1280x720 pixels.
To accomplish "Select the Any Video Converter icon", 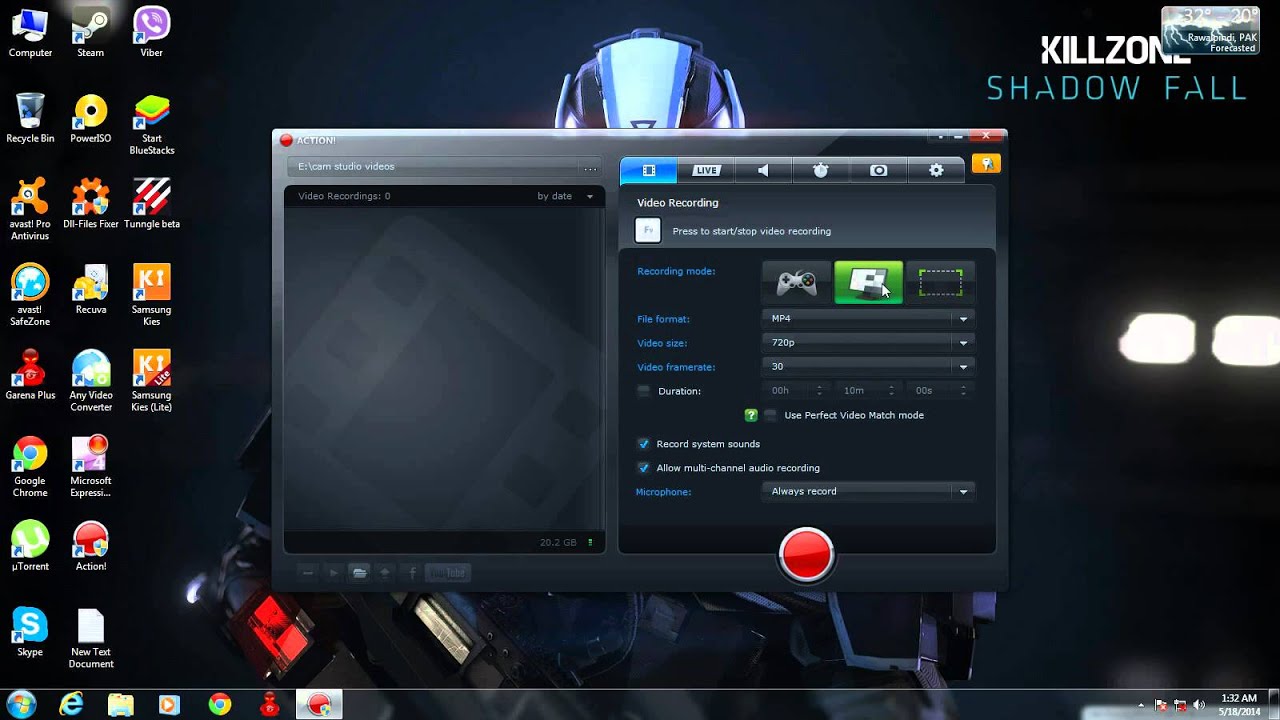I will click(x=91, y=380).
